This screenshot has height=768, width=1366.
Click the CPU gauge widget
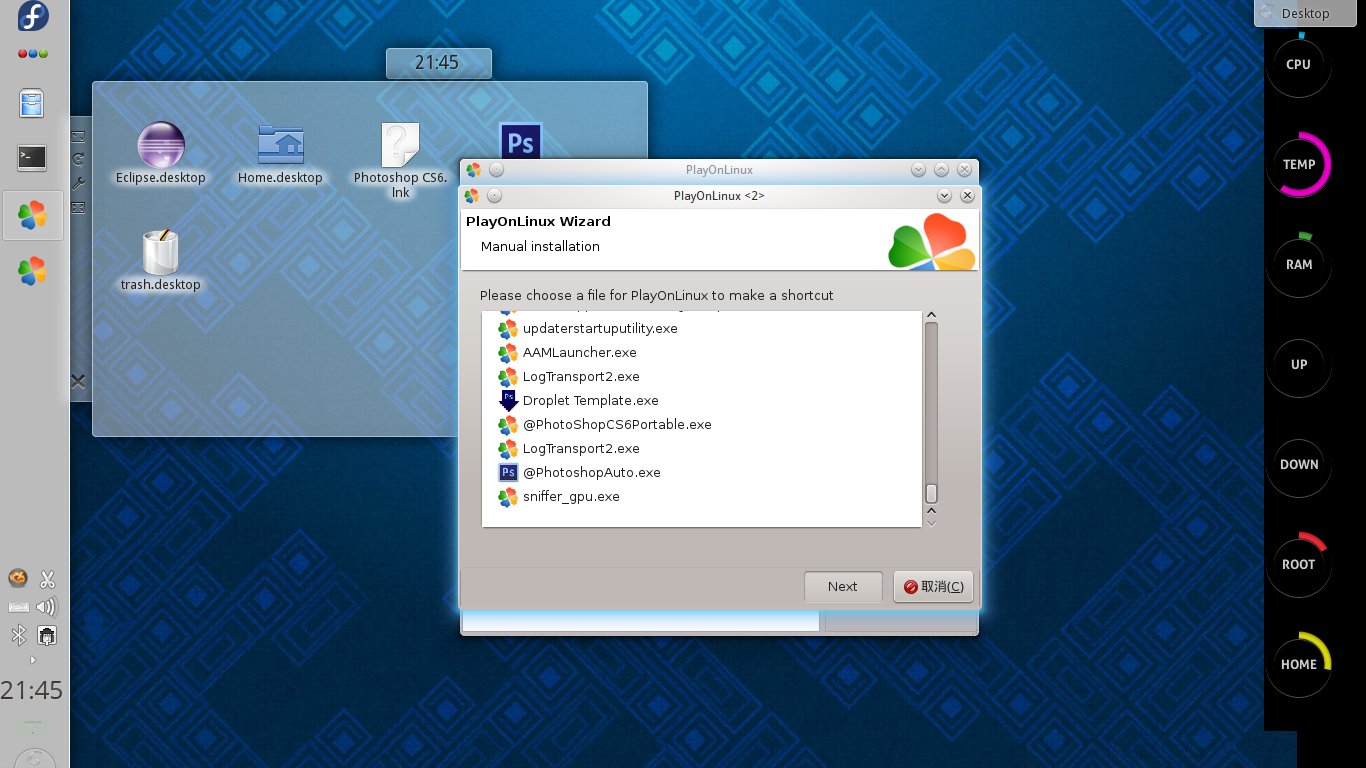pos(1299,64)
